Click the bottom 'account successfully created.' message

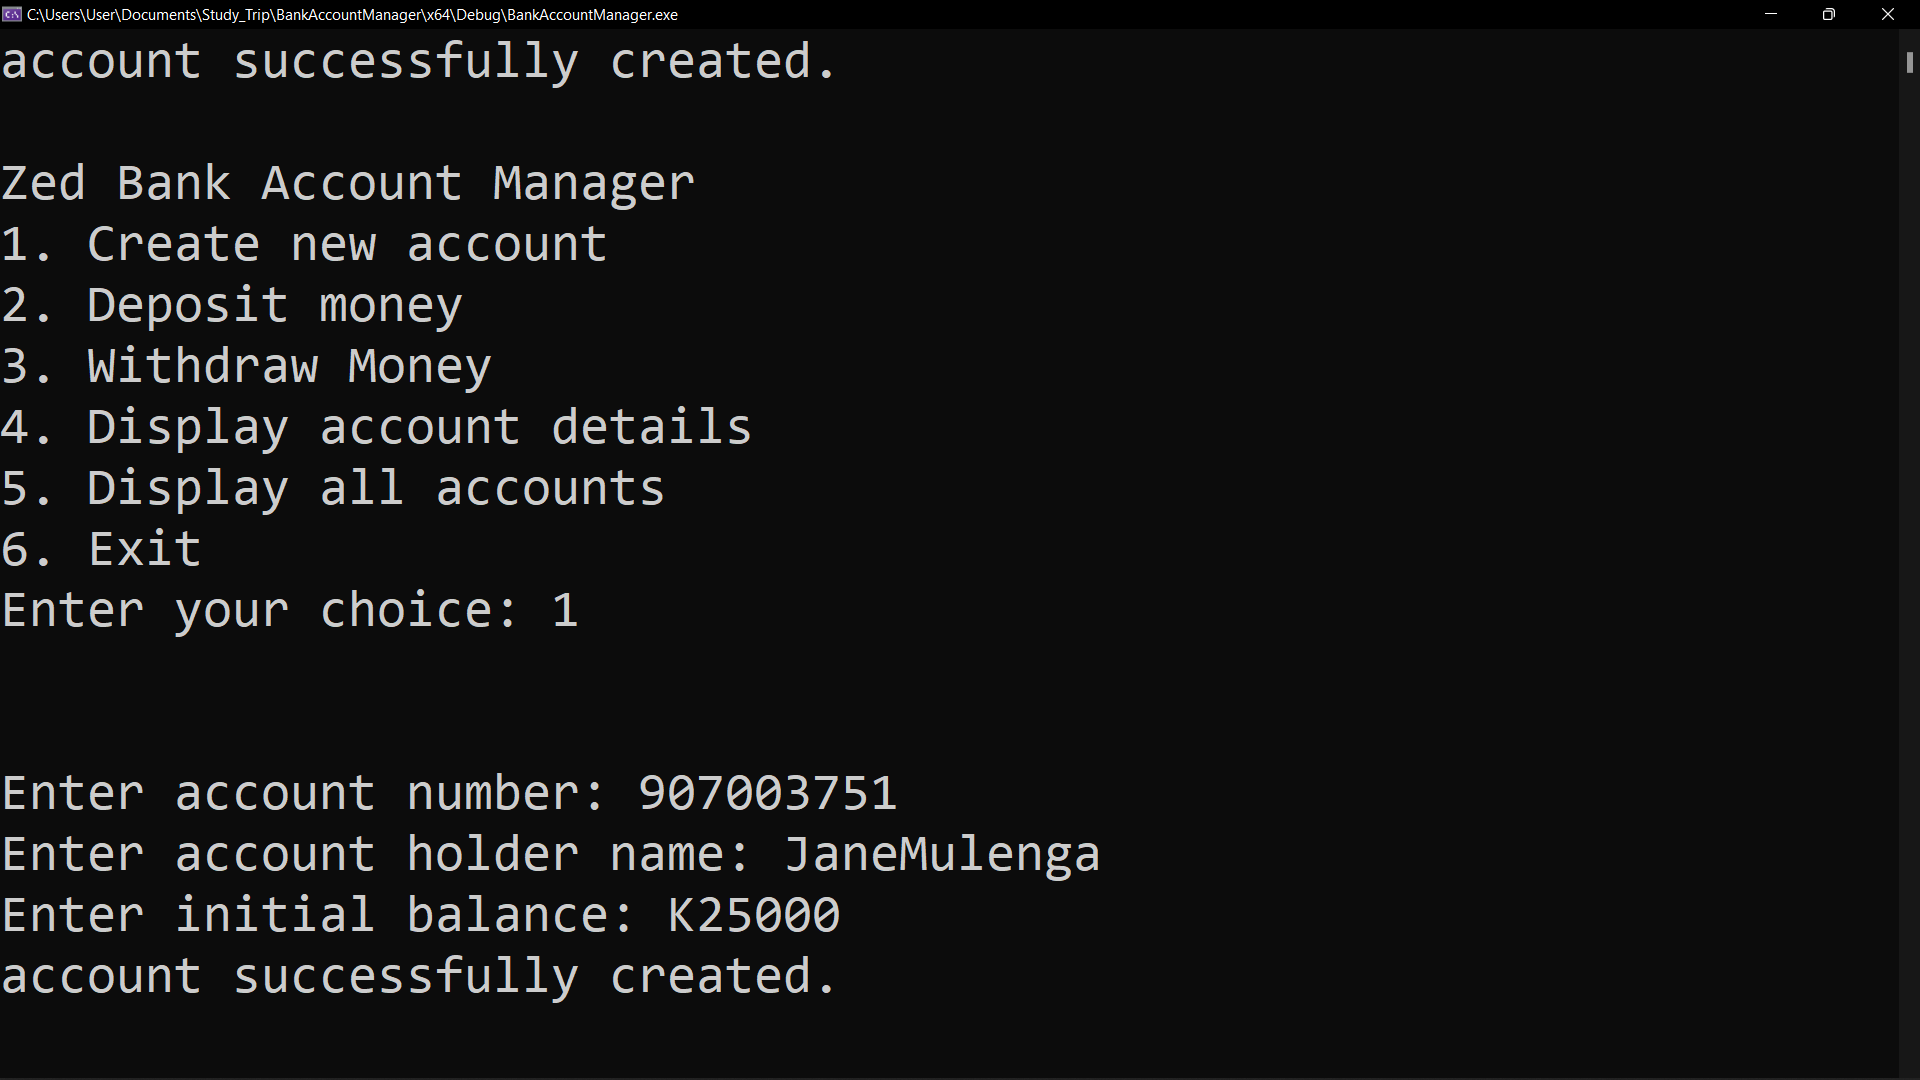pos(418,977)
